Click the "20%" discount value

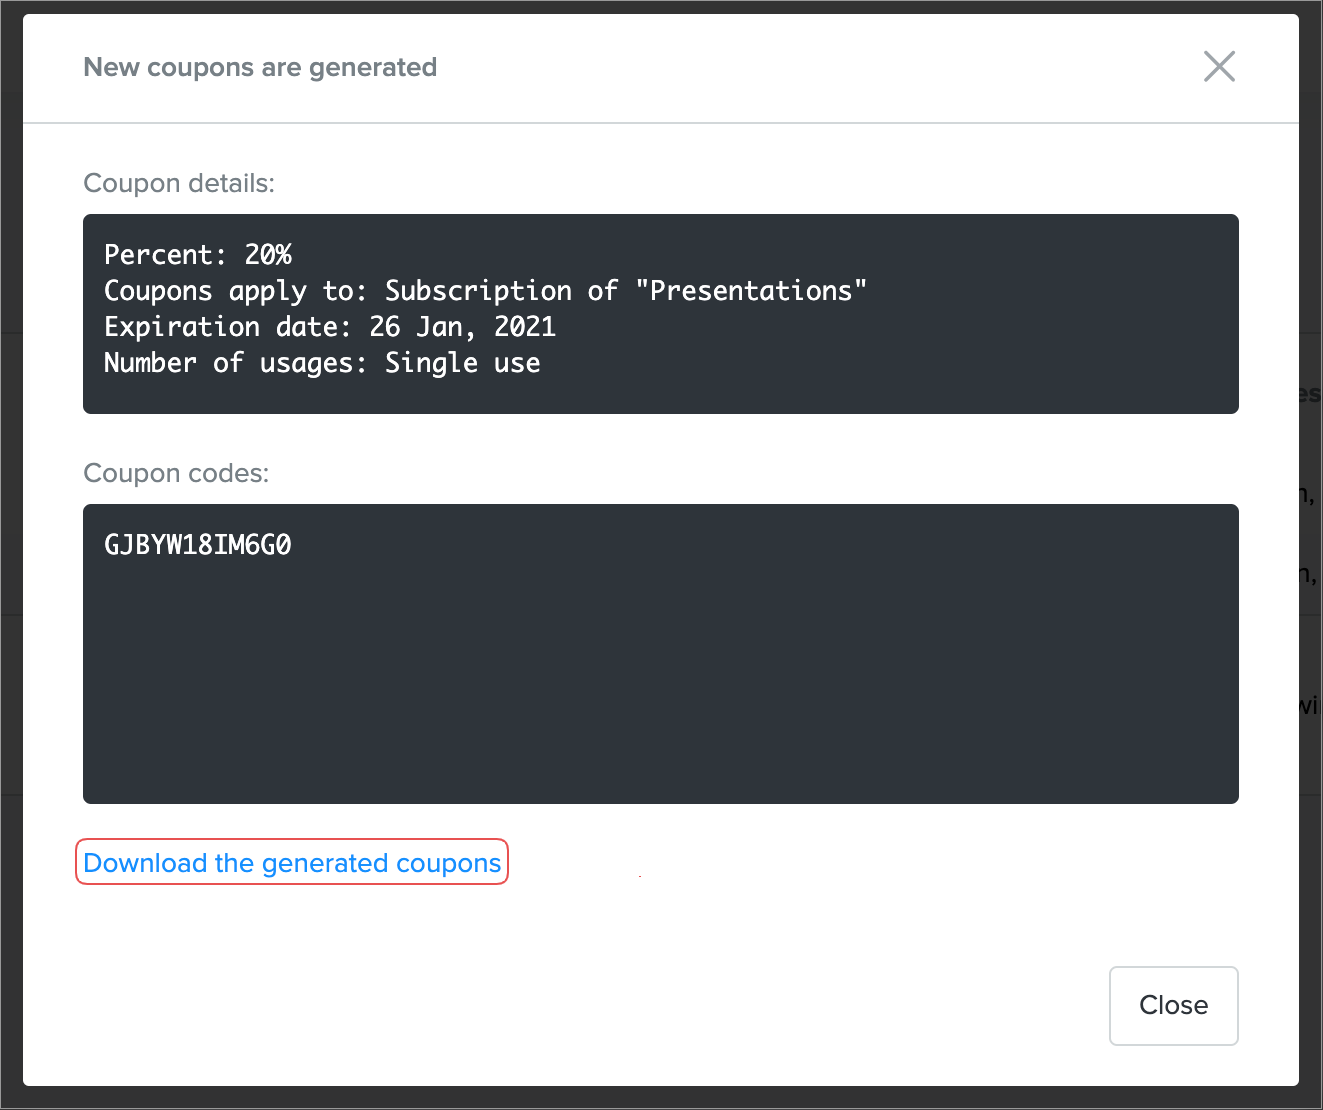[x=268, y=255]
